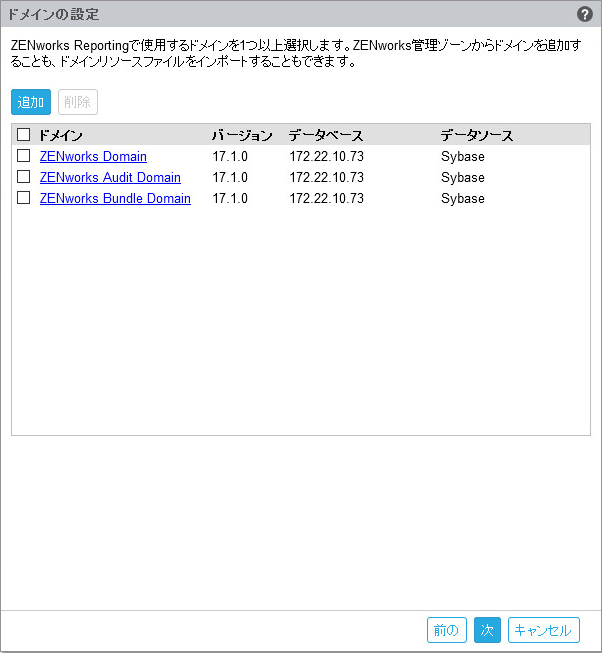602x653 pixels.
Task: Open the ZENworks Bundle Domain link
Action: click(x=115, y=198)
